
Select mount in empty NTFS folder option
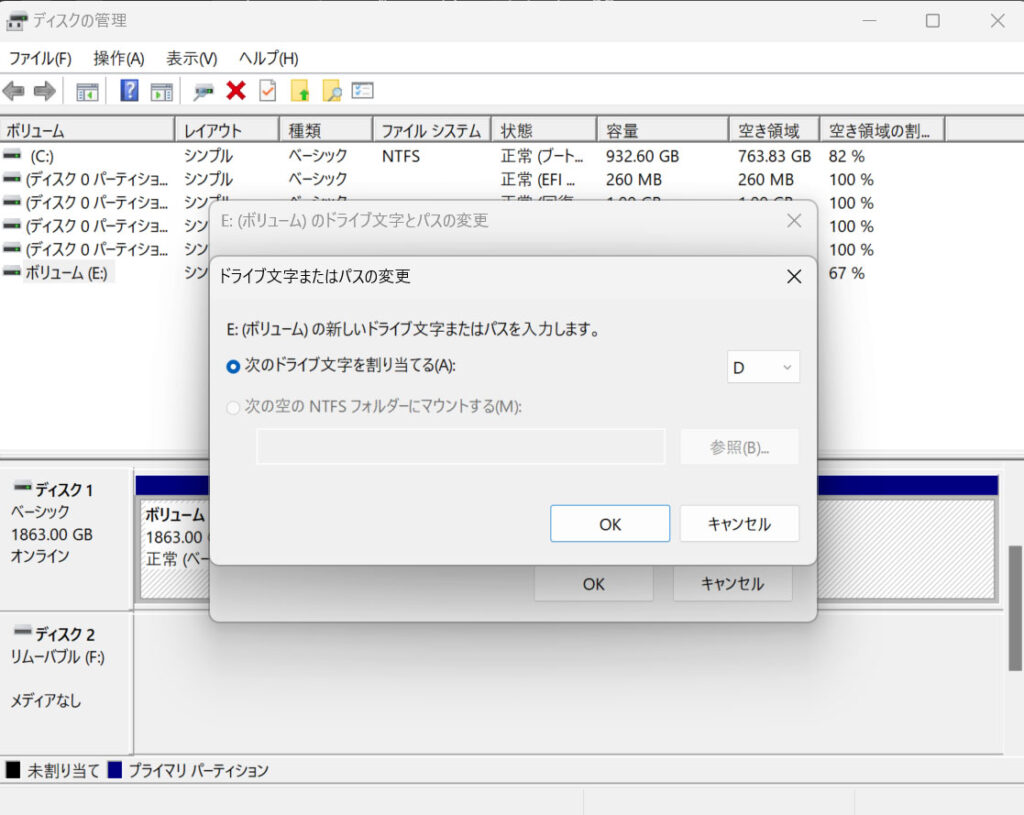click(234, 407)
